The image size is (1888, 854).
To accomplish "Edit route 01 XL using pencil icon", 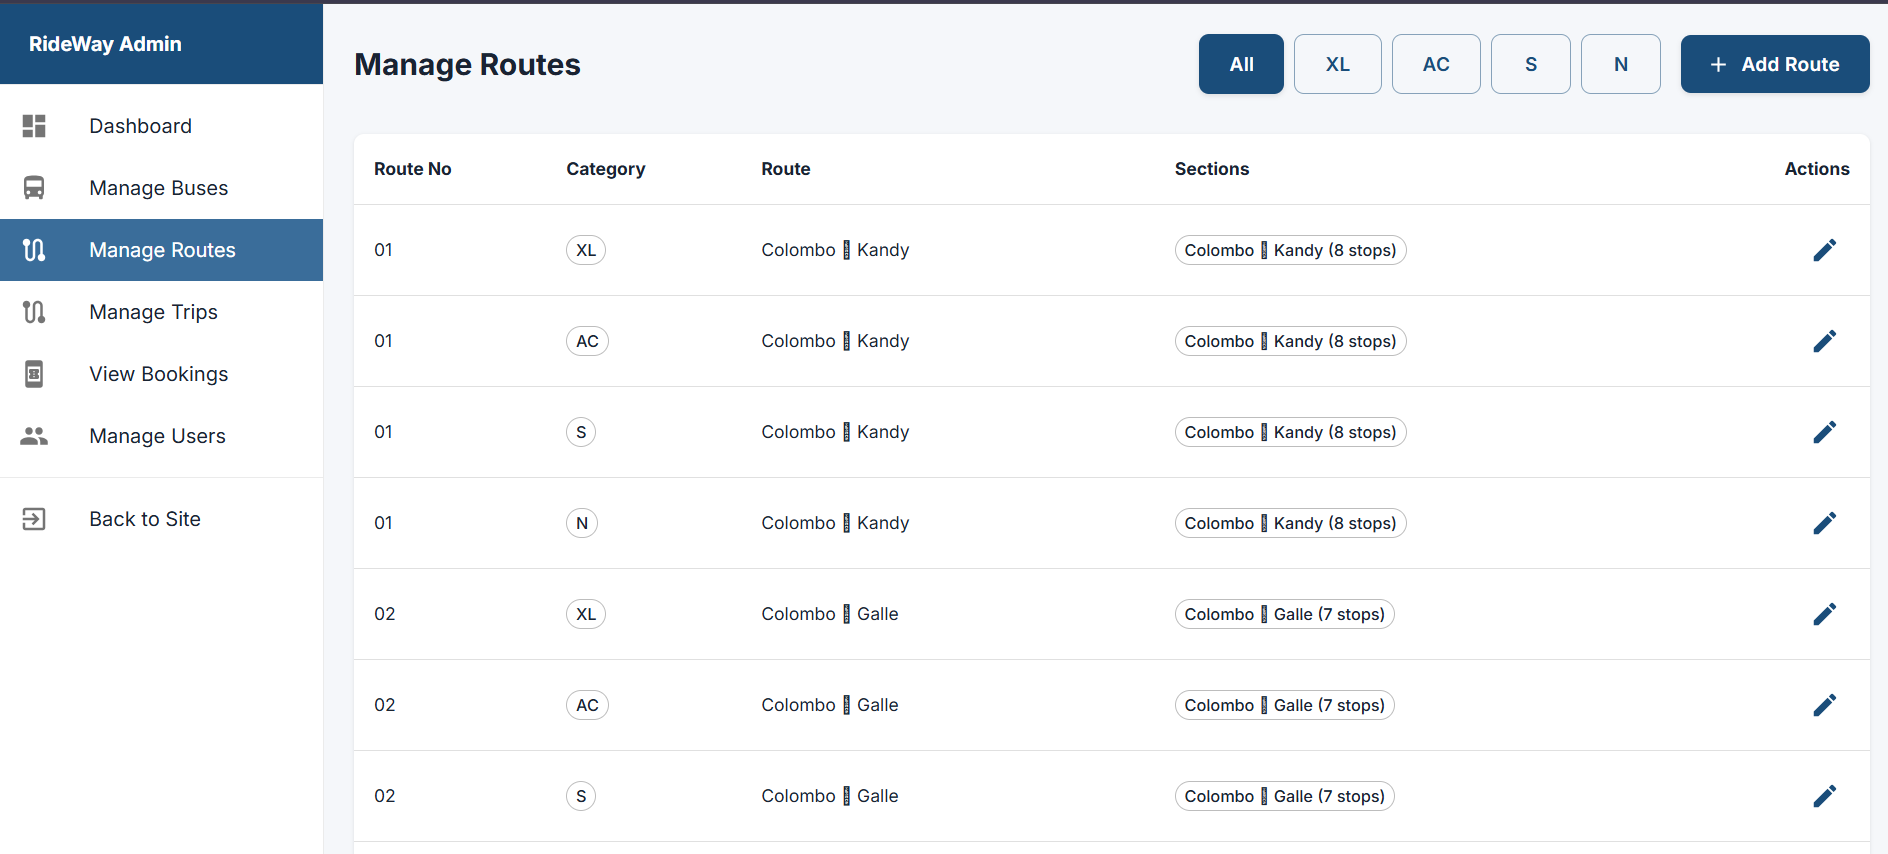I will click(x=1825, y=250).
